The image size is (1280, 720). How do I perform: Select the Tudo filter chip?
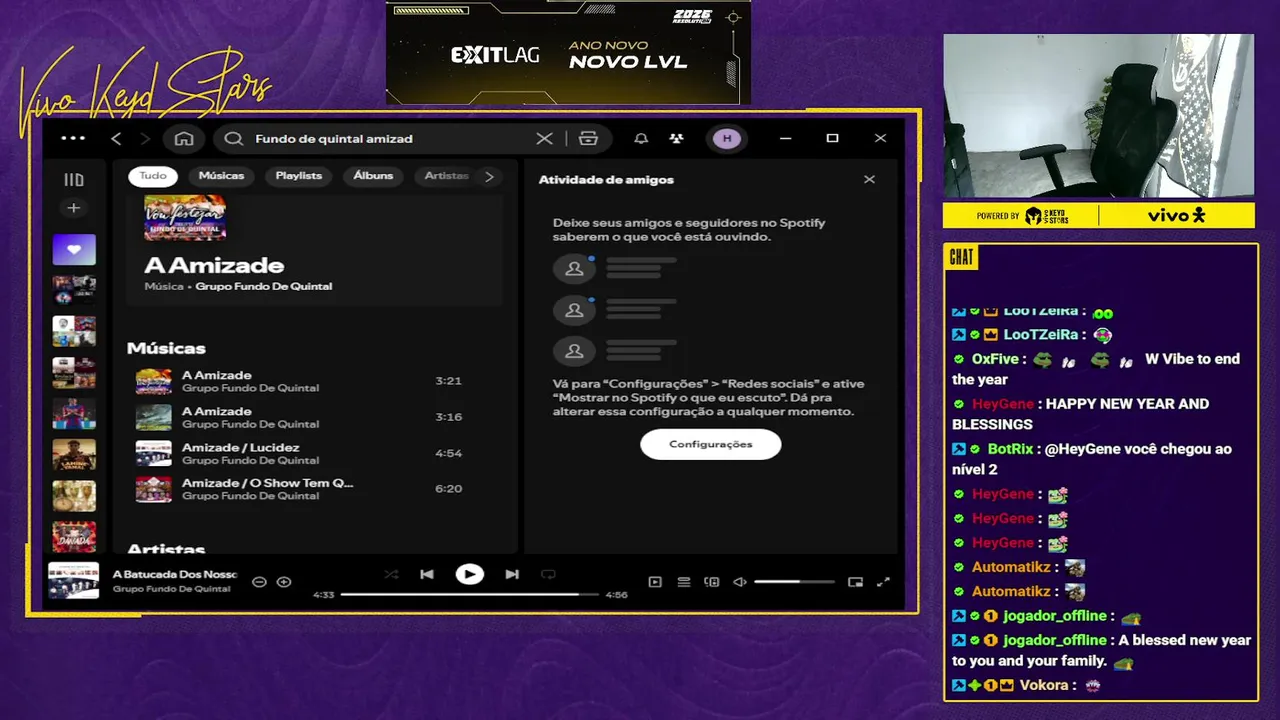coord(153,176)
